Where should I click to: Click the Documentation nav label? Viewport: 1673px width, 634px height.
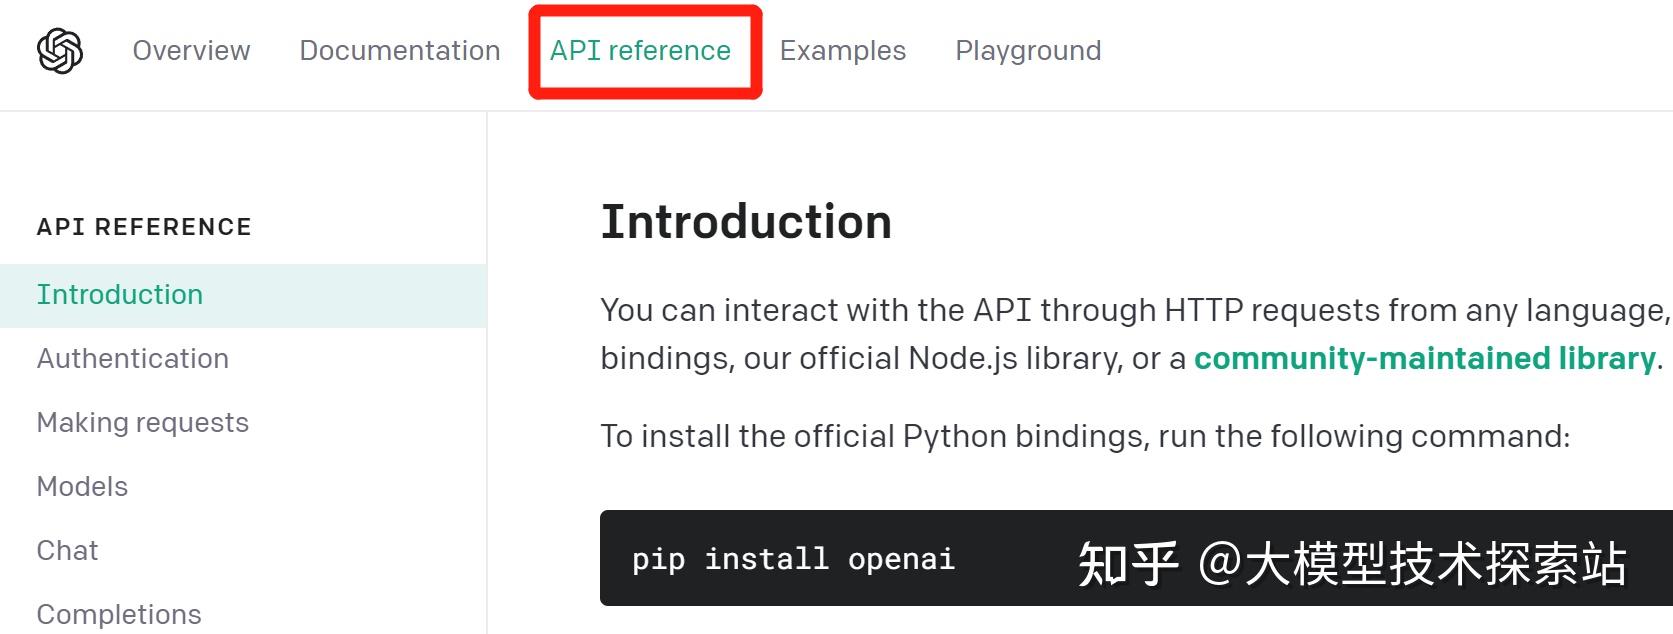[x=399, y=50]
